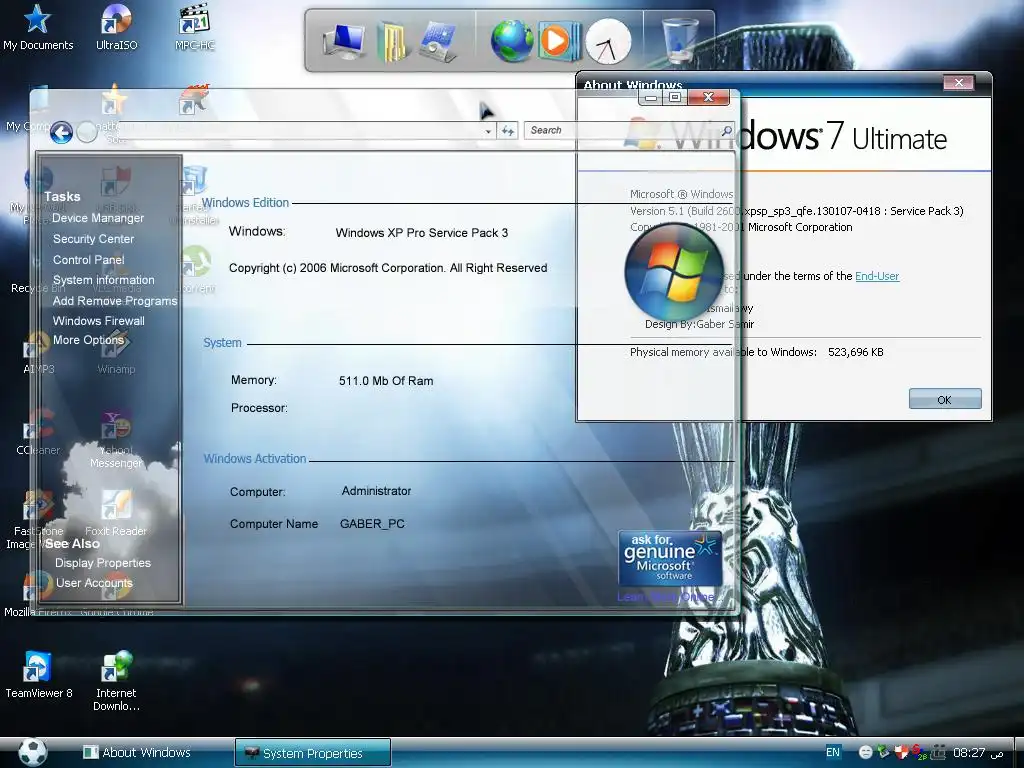Open Windows Firewall from Tasks
The width and height of the screenshot is (1024, 768).
pos(99,321)
